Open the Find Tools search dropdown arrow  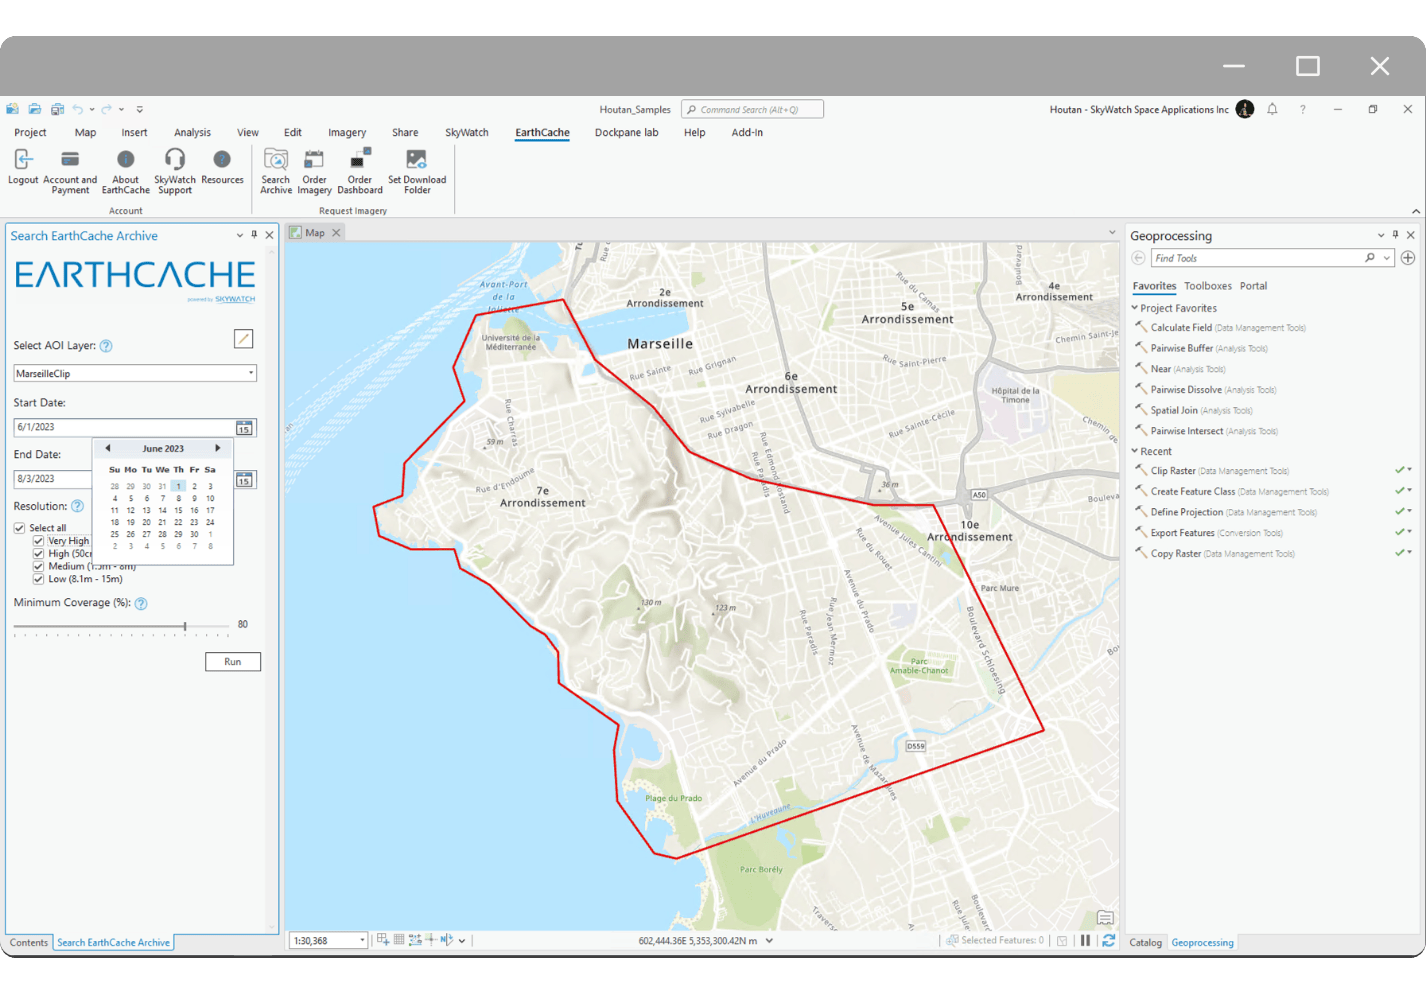point(1387,258)
